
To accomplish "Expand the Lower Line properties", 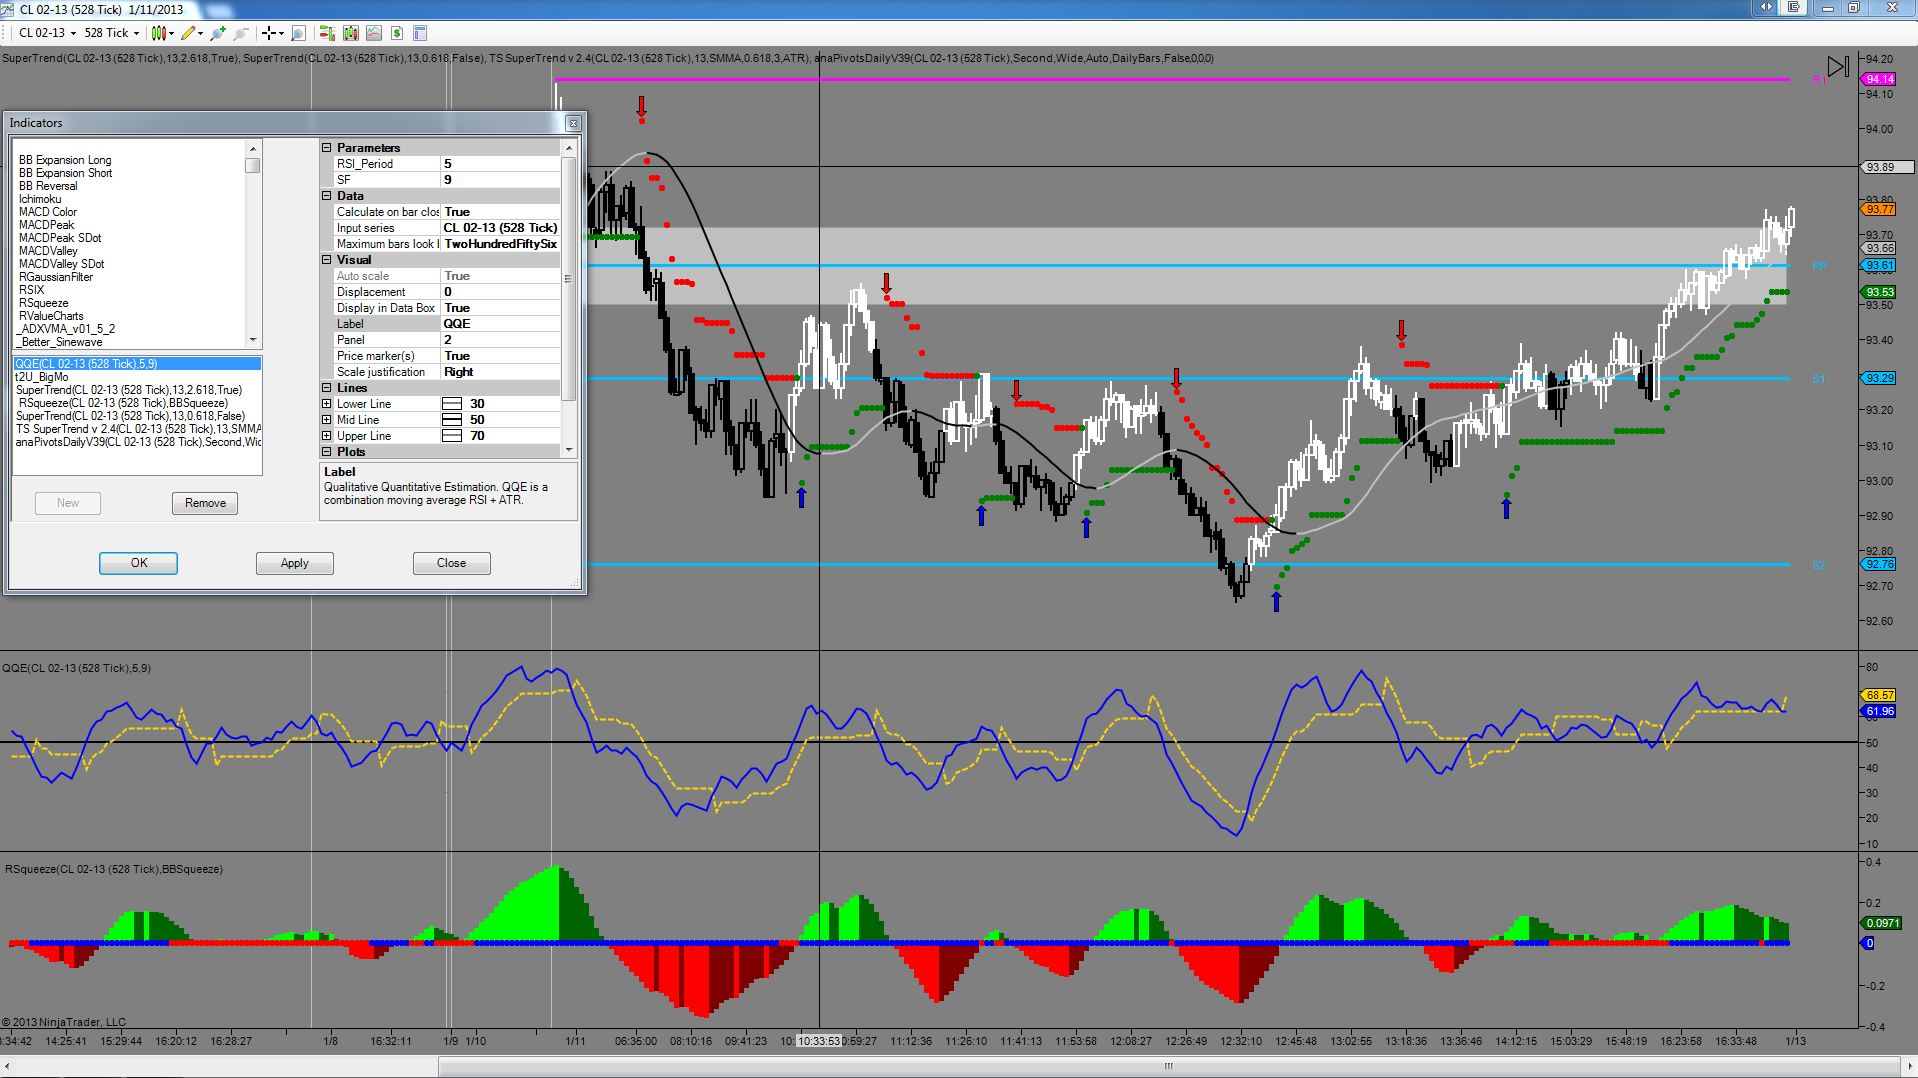I will pyautogui.click(x=326, y=404).
